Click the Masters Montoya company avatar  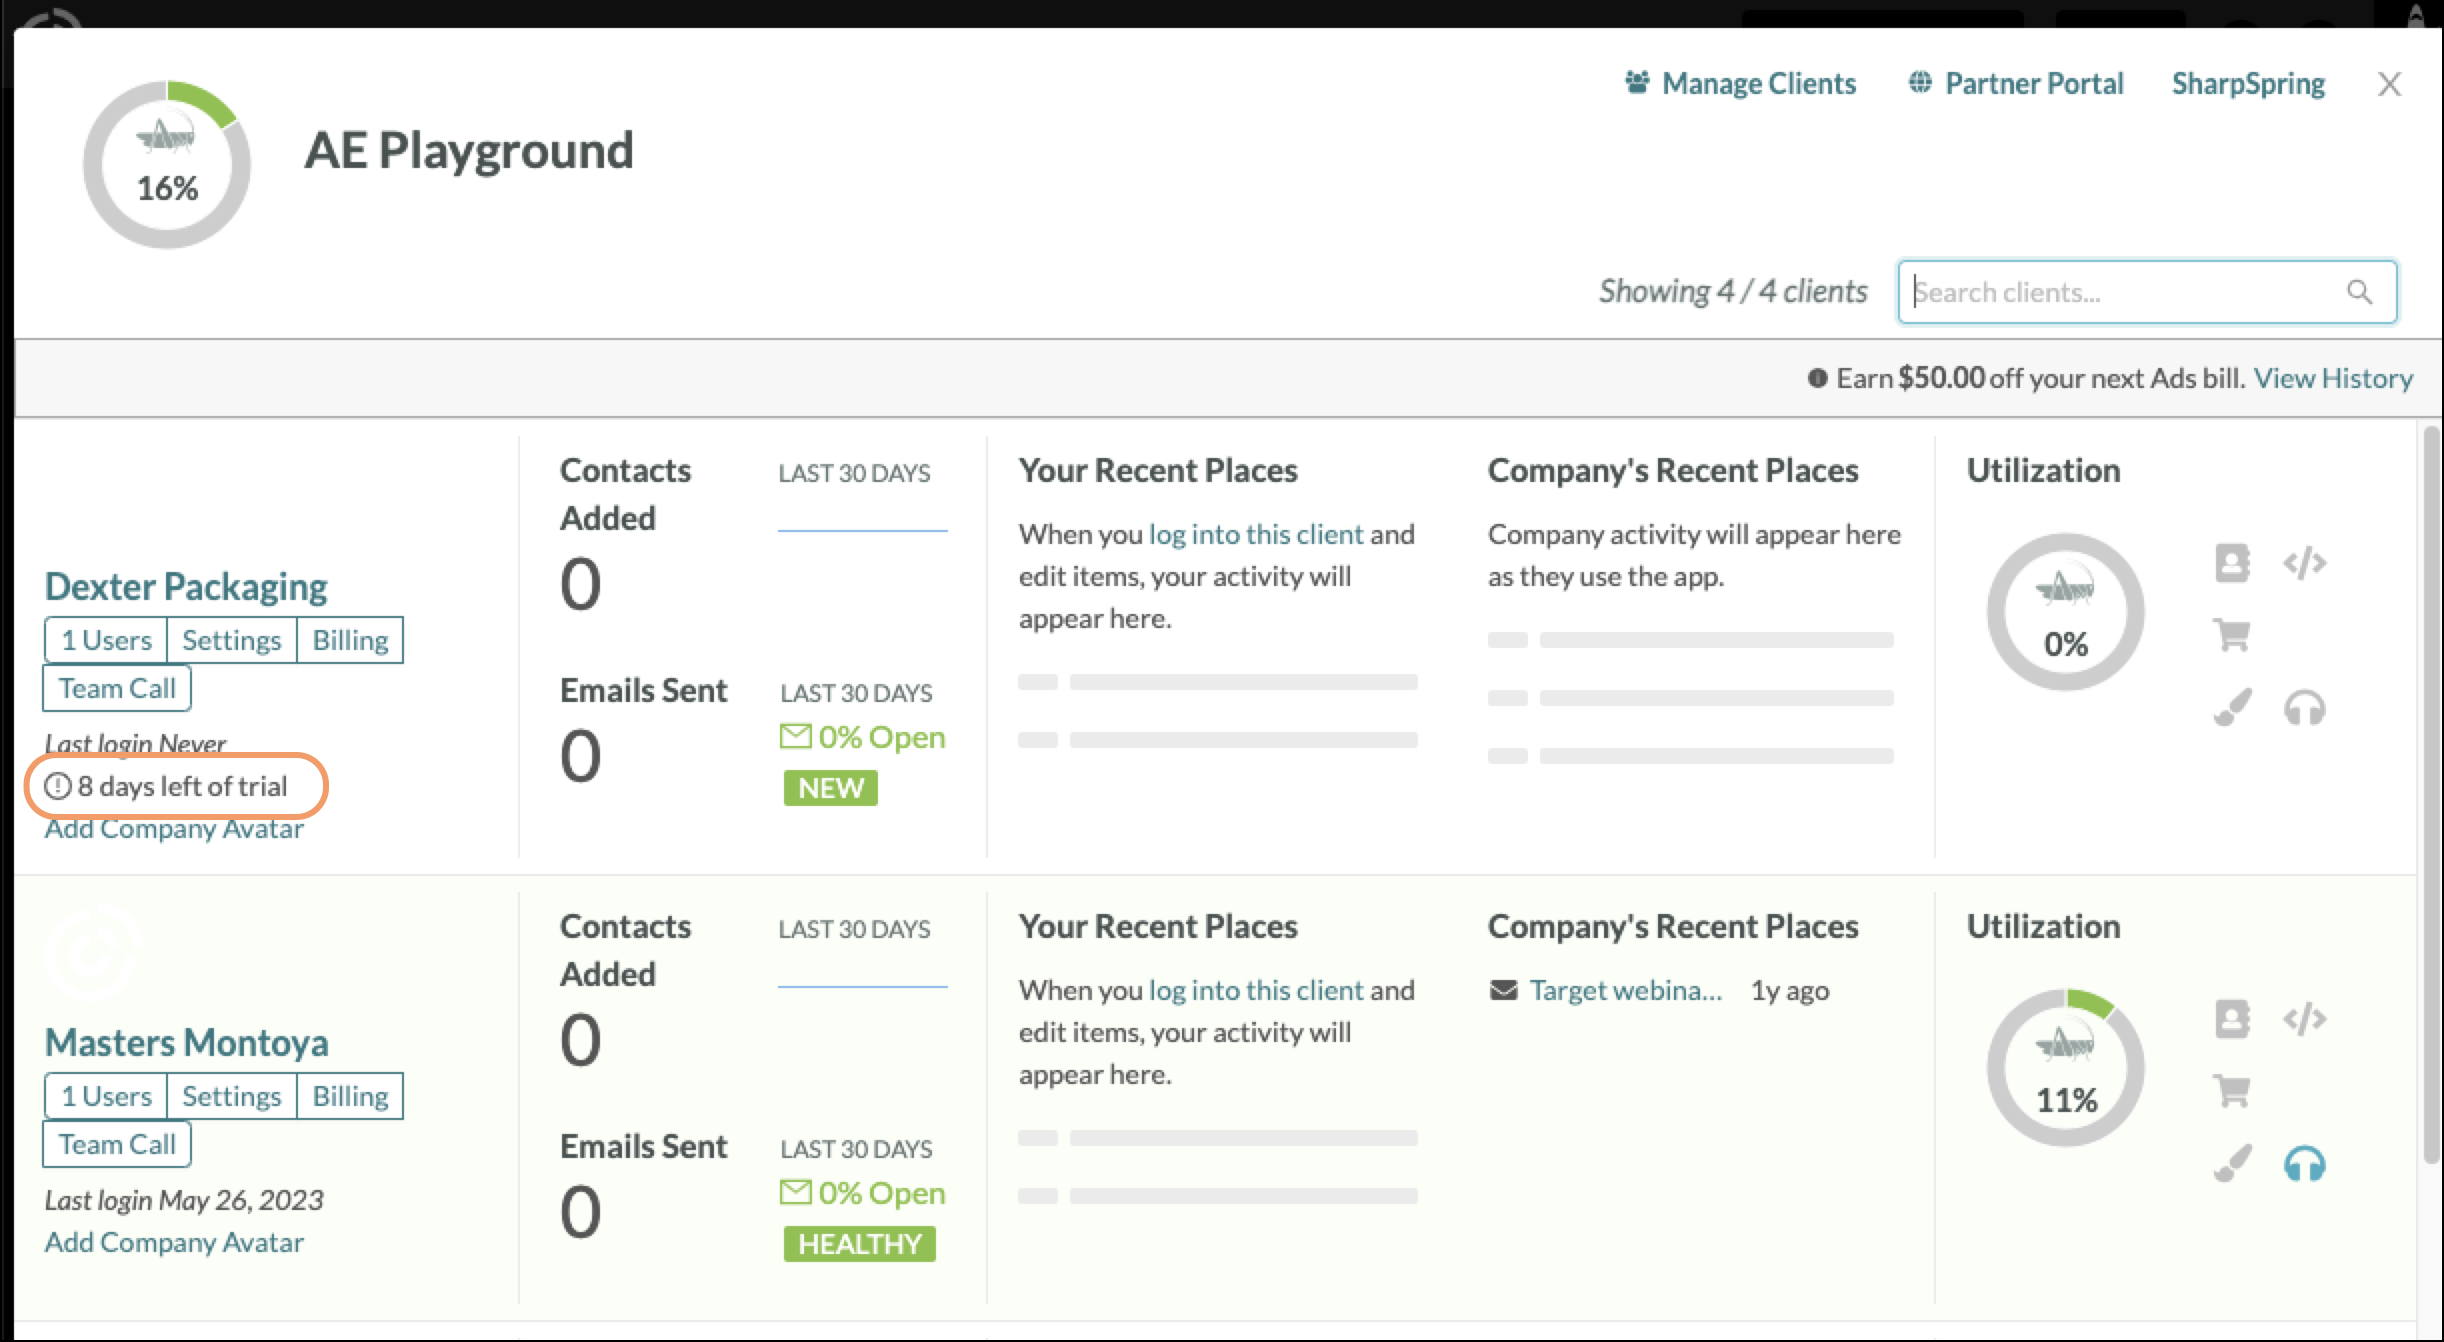point(92,952)
